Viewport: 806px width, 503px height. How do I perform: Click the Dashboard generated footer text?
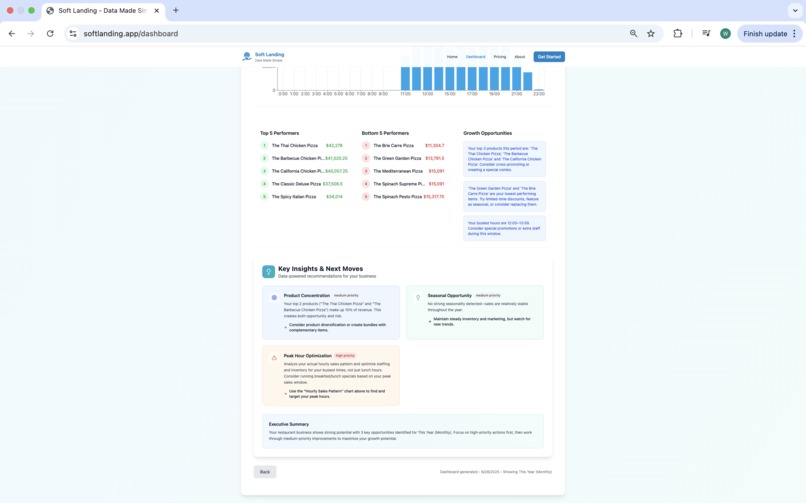(x=496, y=472)
